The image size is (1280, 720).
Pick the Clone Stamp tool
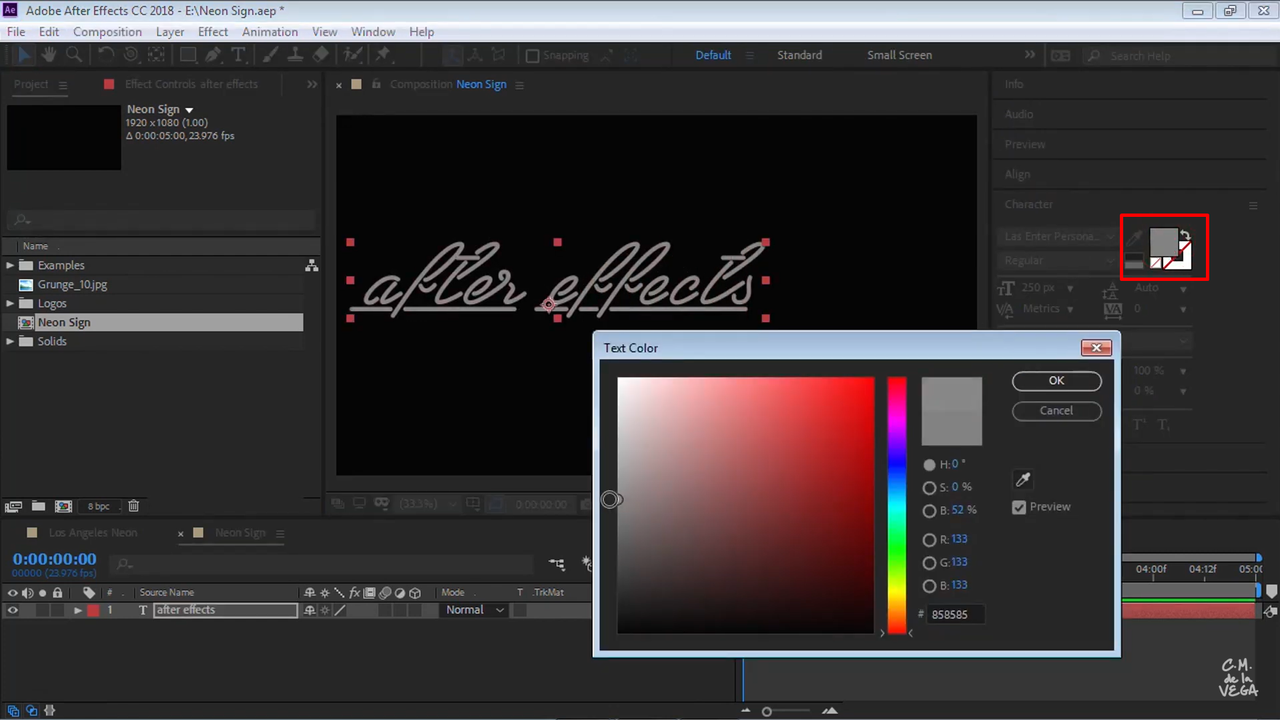pos(296,55)
